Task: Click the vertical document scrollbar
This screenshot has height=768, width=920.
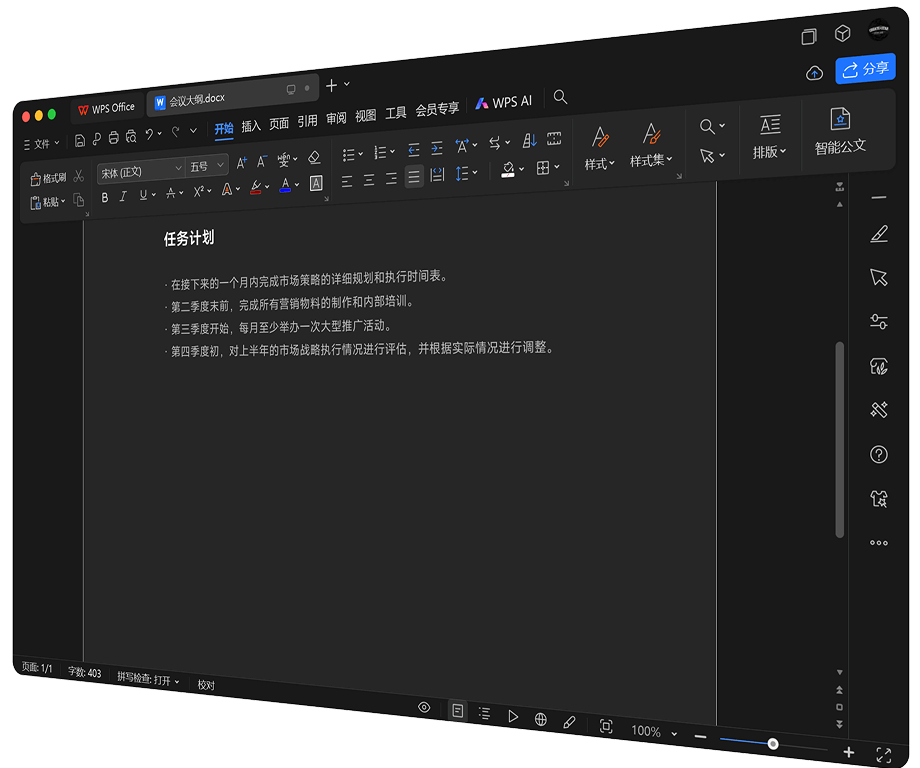Action: click(x=839, y=440)
